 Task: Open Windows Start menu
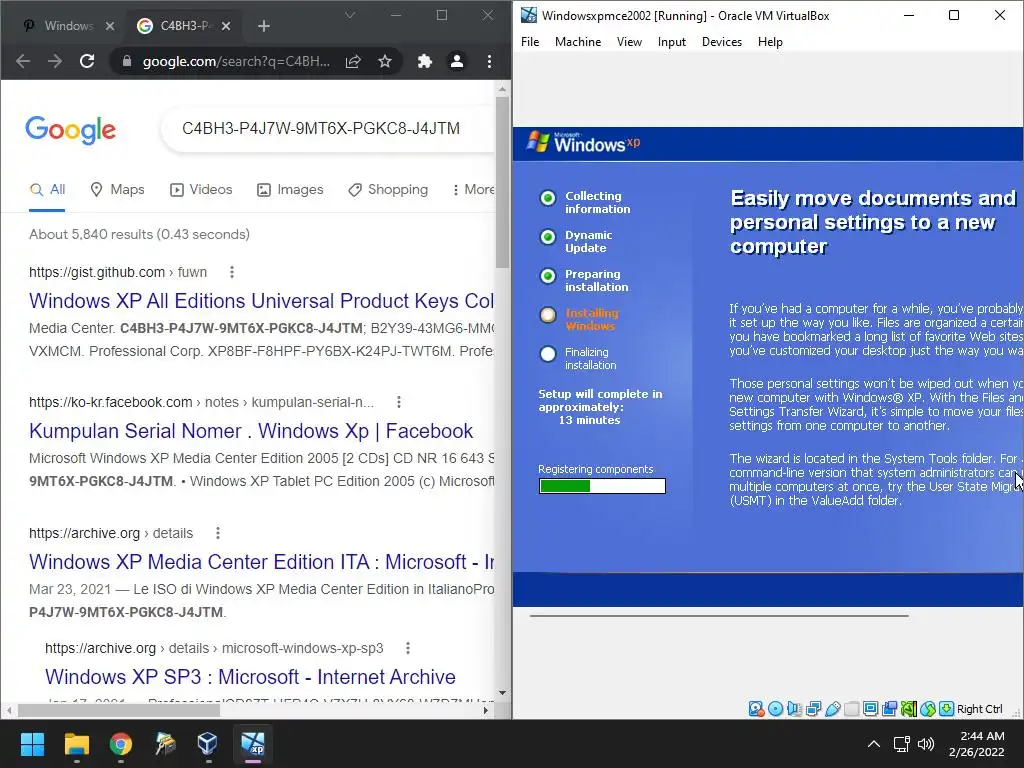click(32, 744)
